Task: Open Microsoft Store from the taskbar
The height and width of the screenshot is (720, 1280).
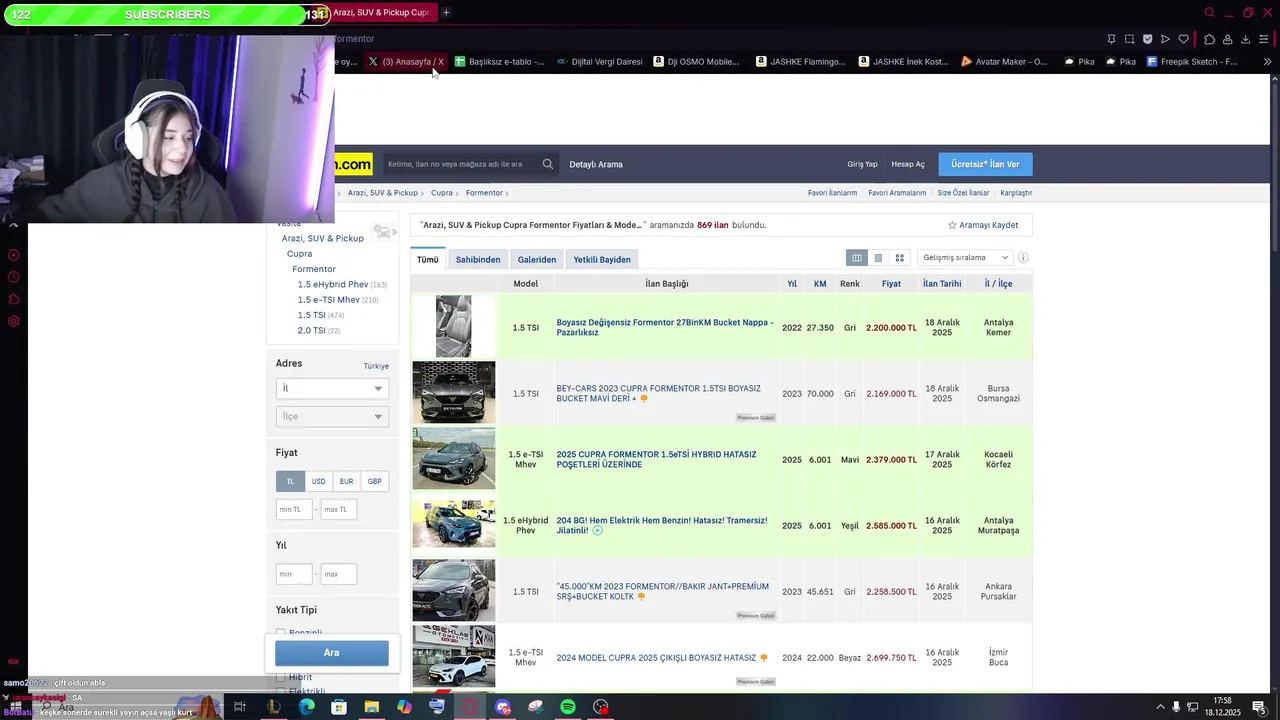Action: click(339, 707)
